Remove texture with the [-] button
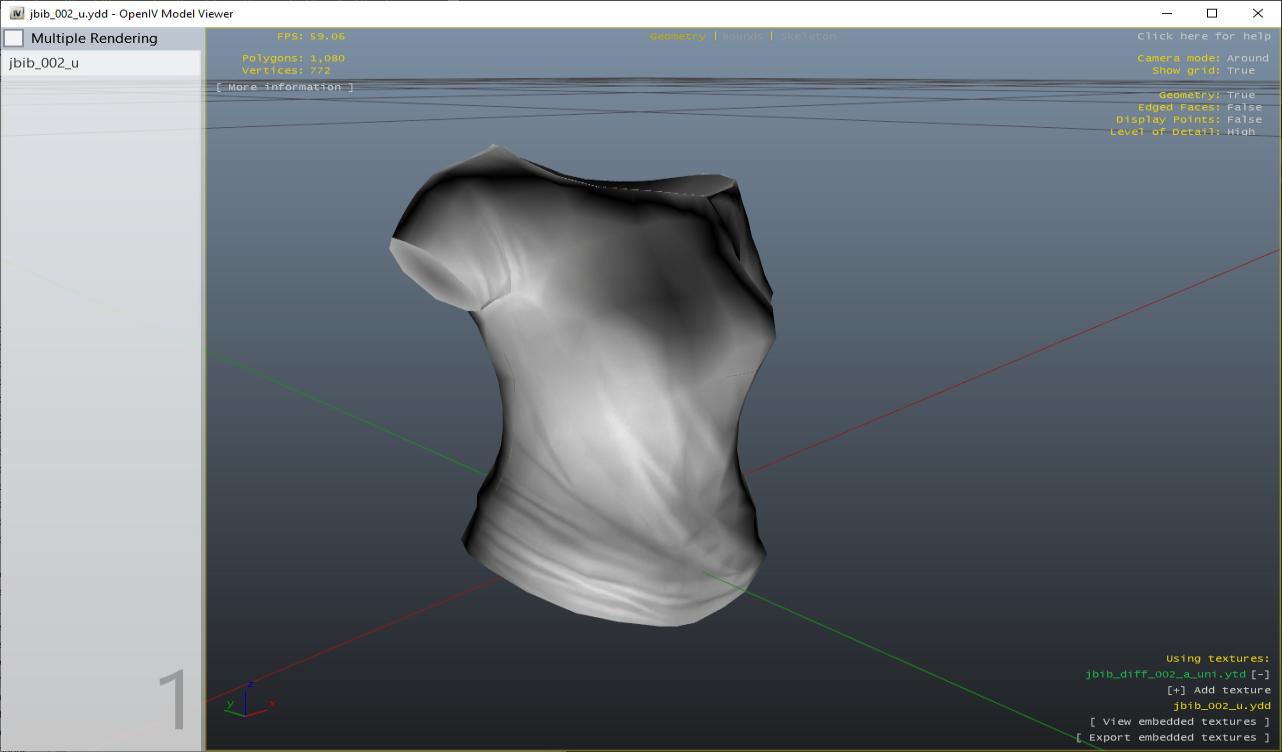Viewport: 1282px width, 752px height. pos(1260,674)
